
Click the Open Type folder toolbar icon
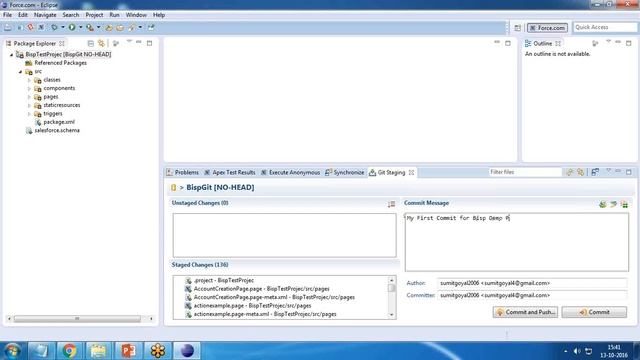point(109,28)
